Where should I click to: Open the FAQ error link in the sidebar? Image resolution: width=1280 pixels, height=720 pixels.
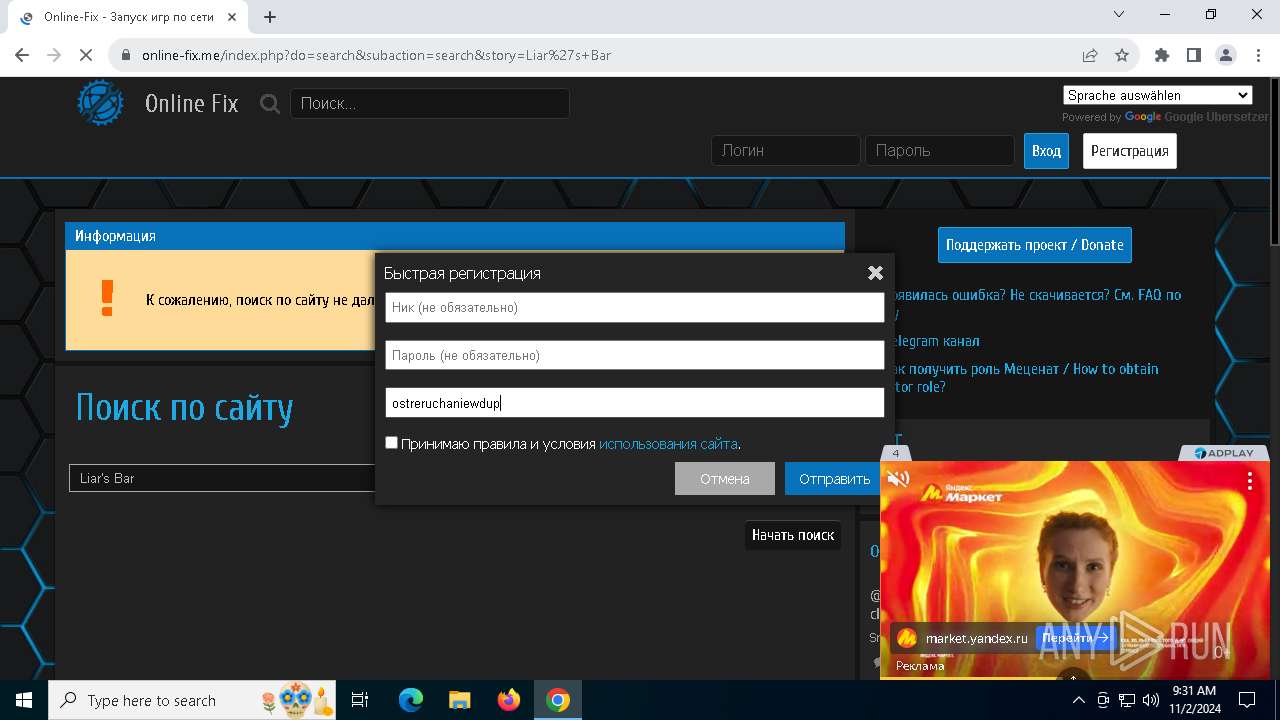point(1036,303)
